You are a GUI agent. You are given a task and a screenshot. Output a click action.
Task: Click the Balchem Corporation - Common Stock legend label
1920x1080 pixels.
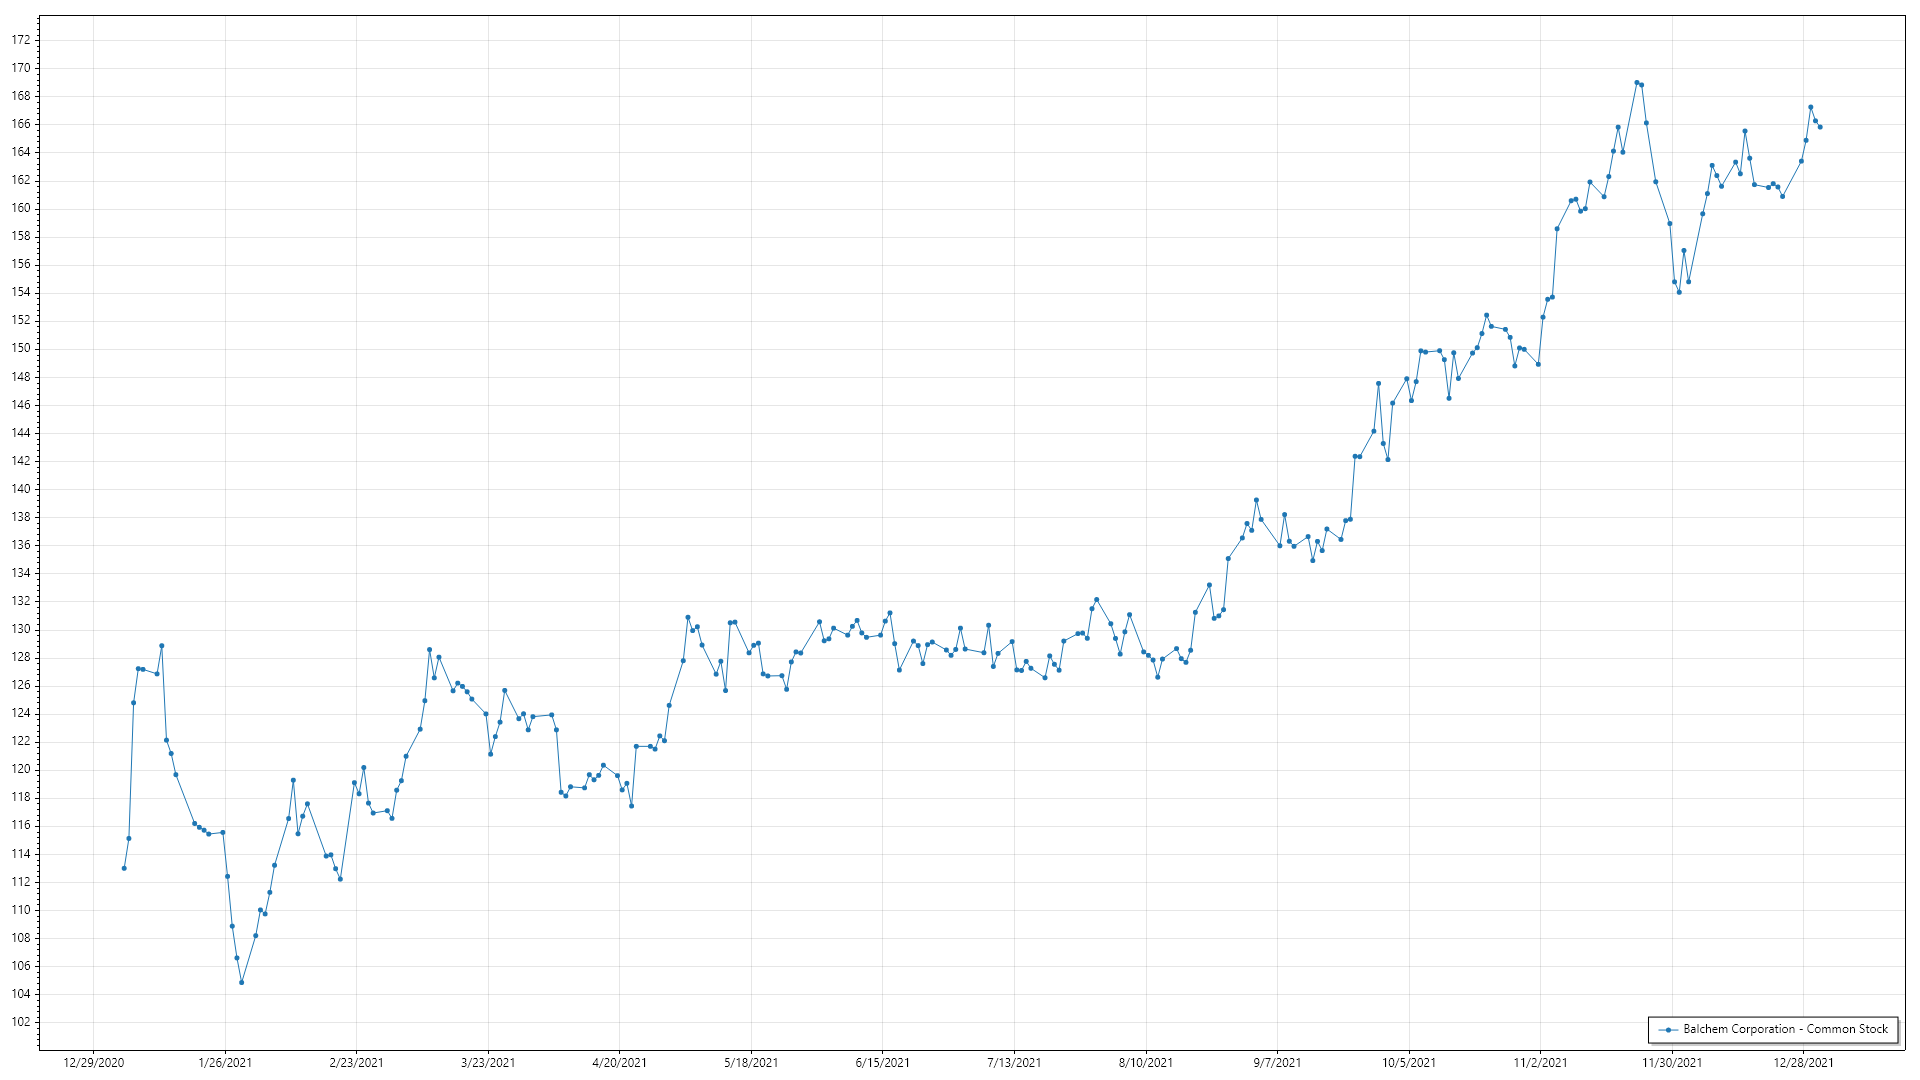[1785, 1029]
